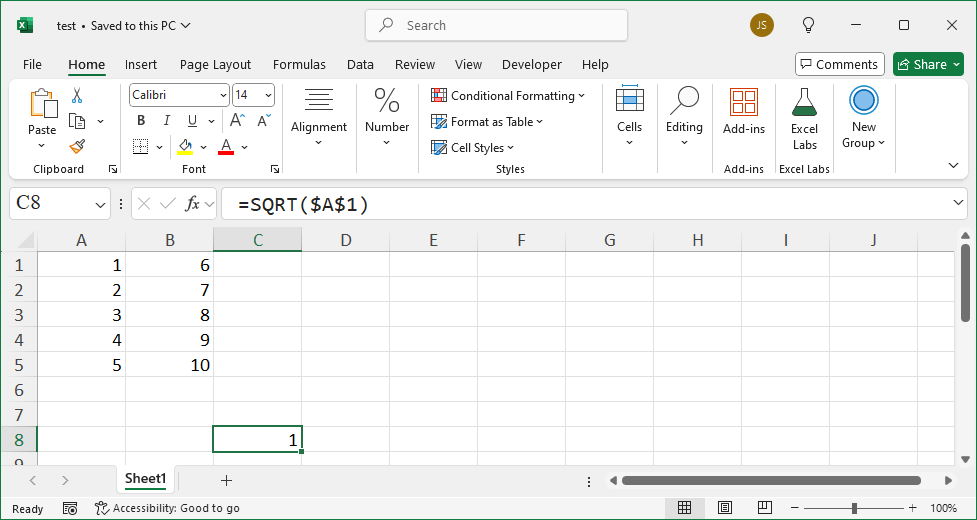Launch Excel Labs flask icon
Viewport: 977px width, 520px height.
tap(804, 102)
